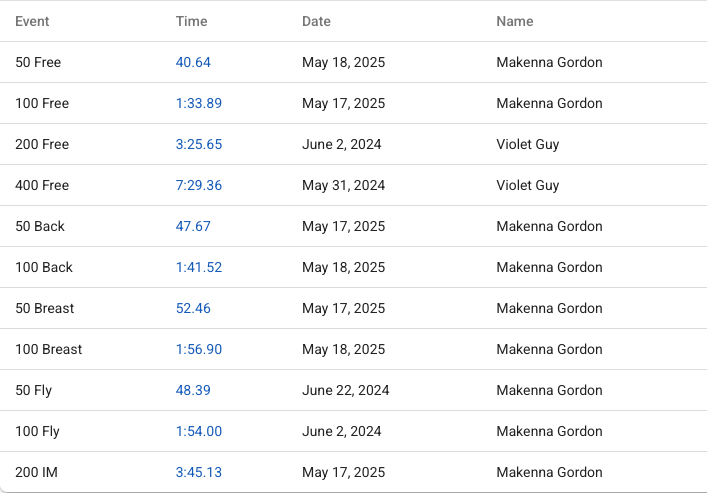707x493 pixels.
Task: Click the 47.67 50 Back time
Action: tap(193, 226)
